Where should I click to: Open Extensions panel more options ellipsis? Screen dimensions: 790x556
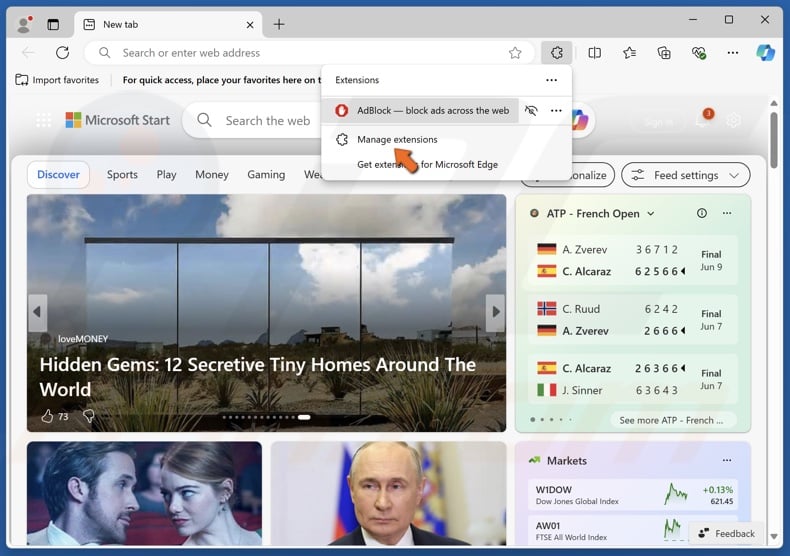[552, 80]
